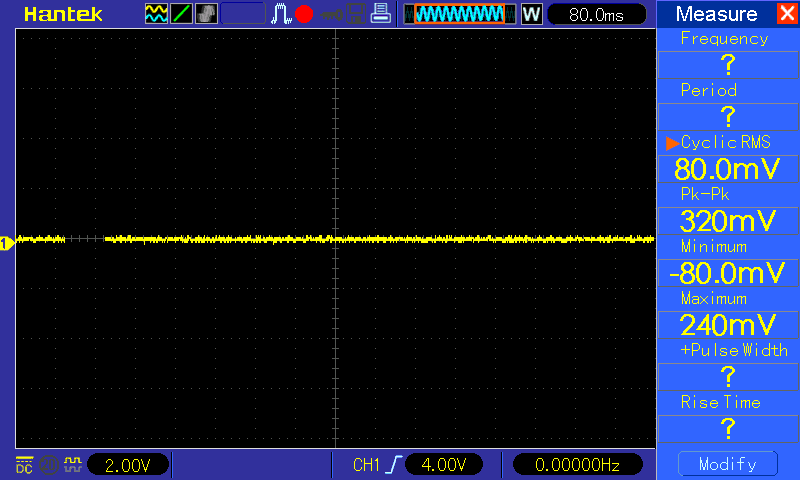This screenshot has width=800, height=480.
Task: Close the Measure panel with the X
Action: [788, 13]
